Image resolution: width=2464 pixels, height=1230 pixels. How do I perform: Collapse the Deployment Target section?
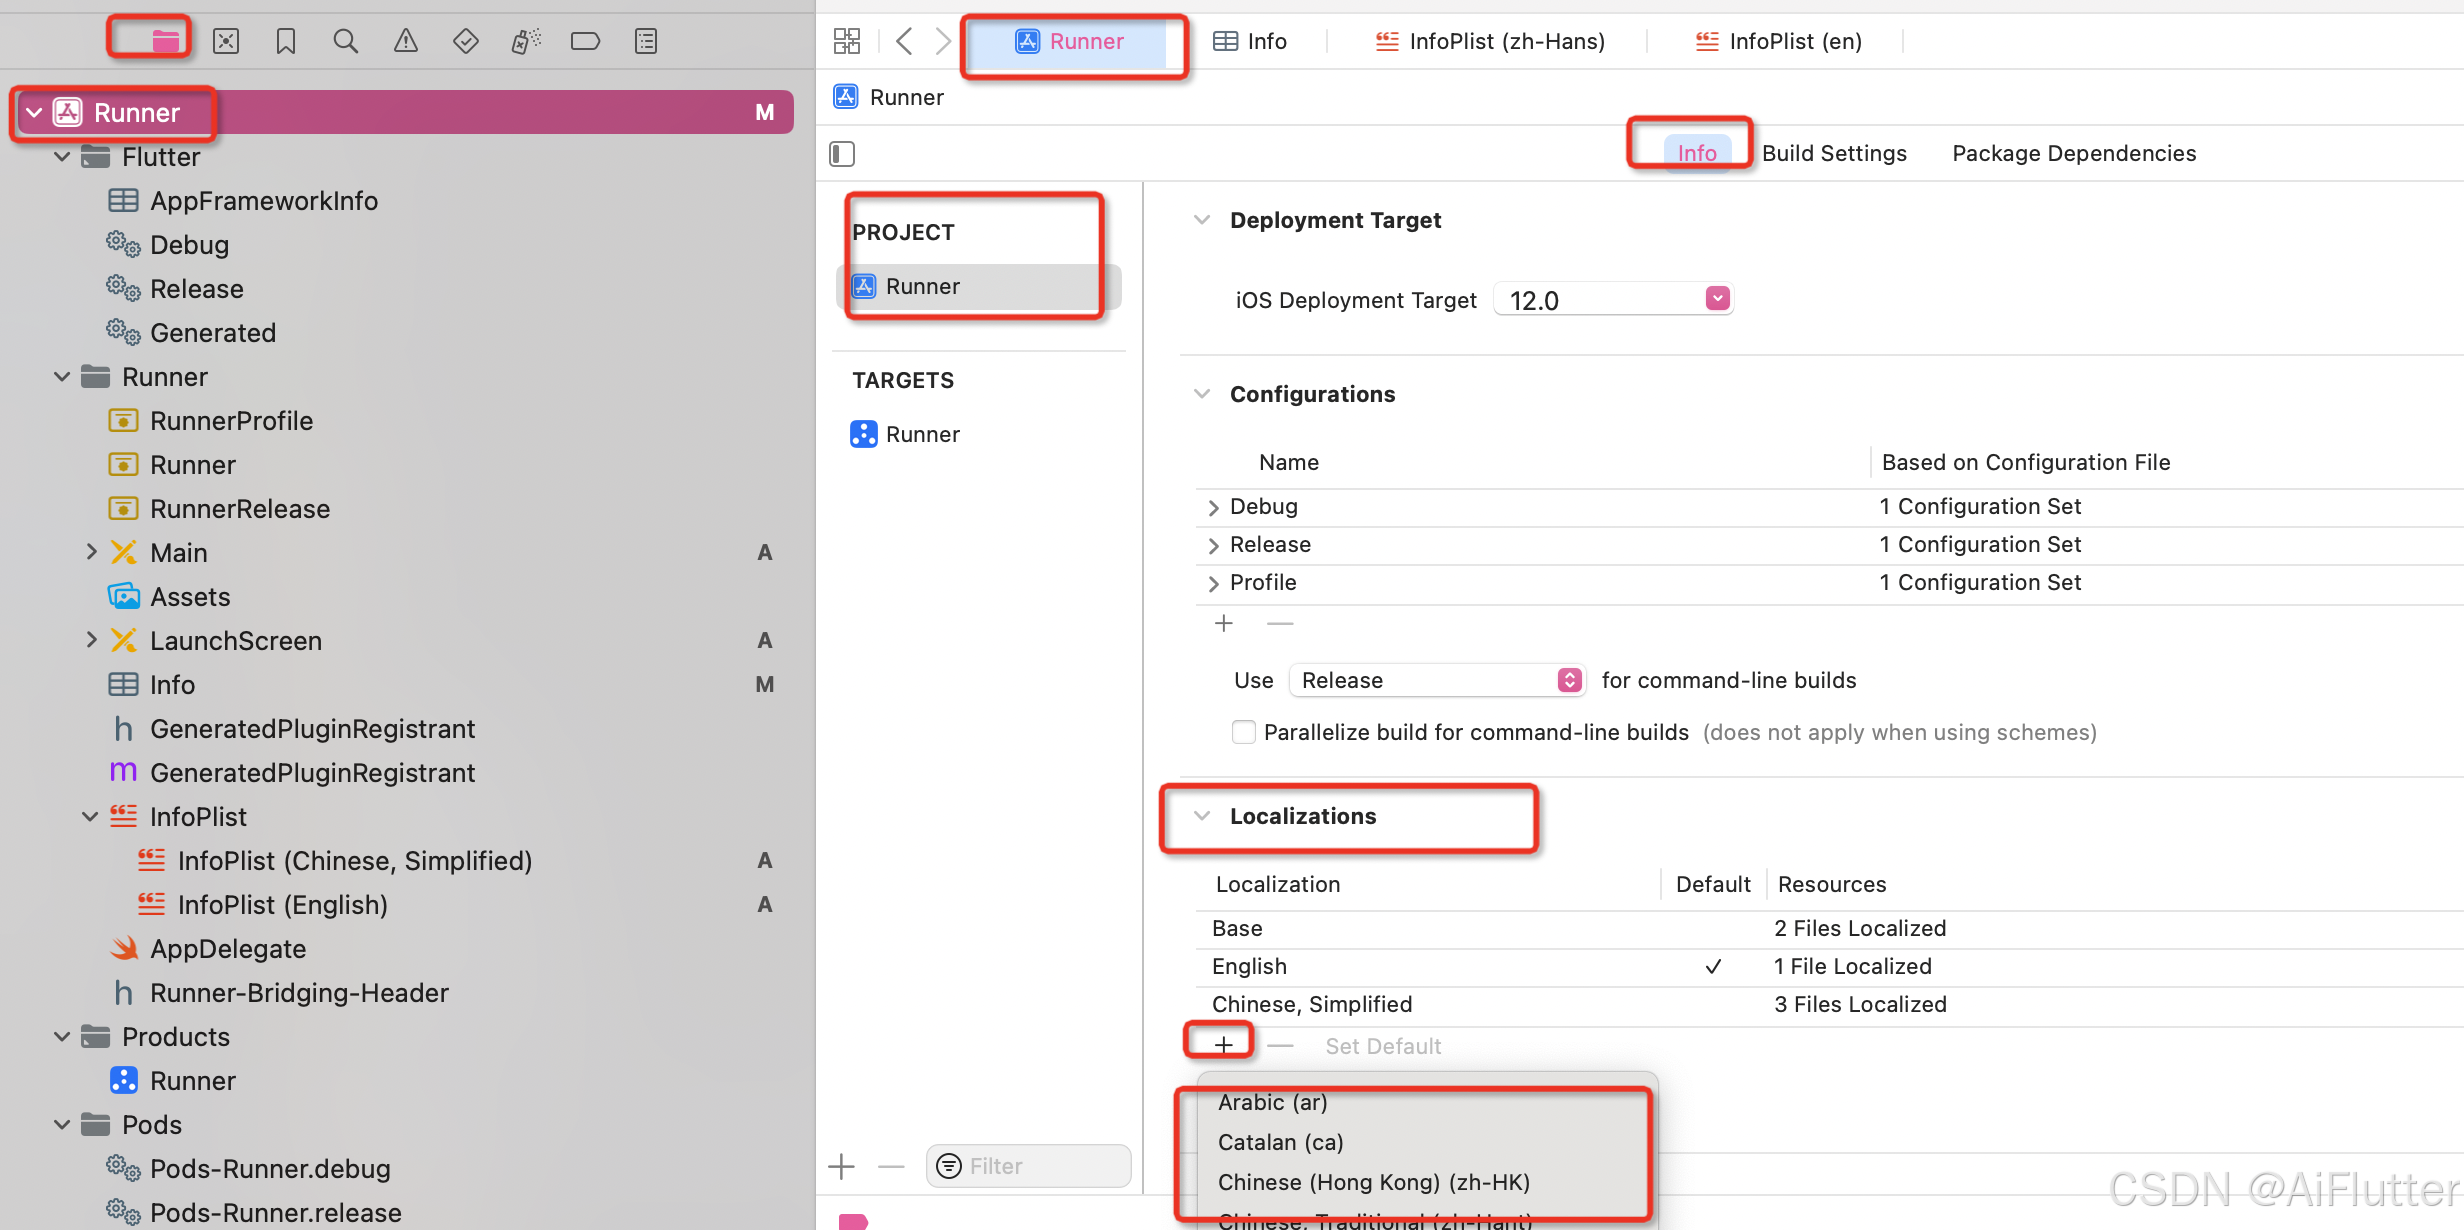[x=1202, y=220]
